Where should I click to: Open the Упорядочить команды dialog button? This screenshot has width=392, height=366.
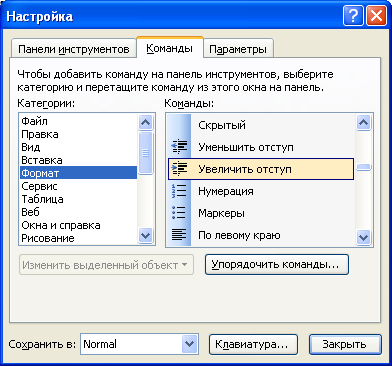[277, 265]
